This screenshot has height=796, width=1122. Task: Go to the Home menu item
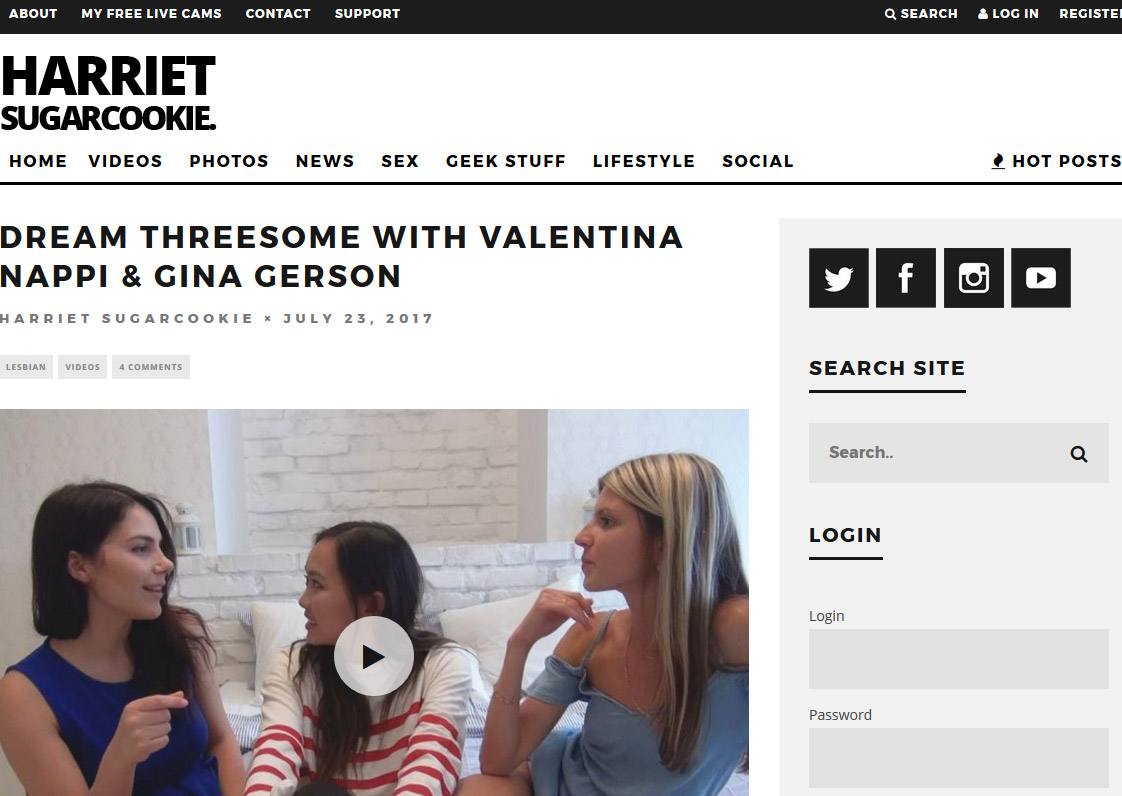point(38,161)
